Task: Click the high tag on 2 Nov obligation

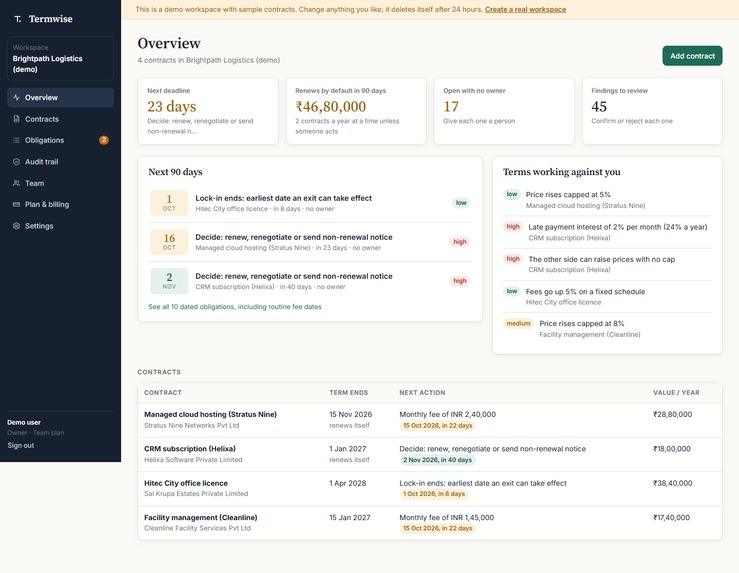Action: (x=460, y=281)
